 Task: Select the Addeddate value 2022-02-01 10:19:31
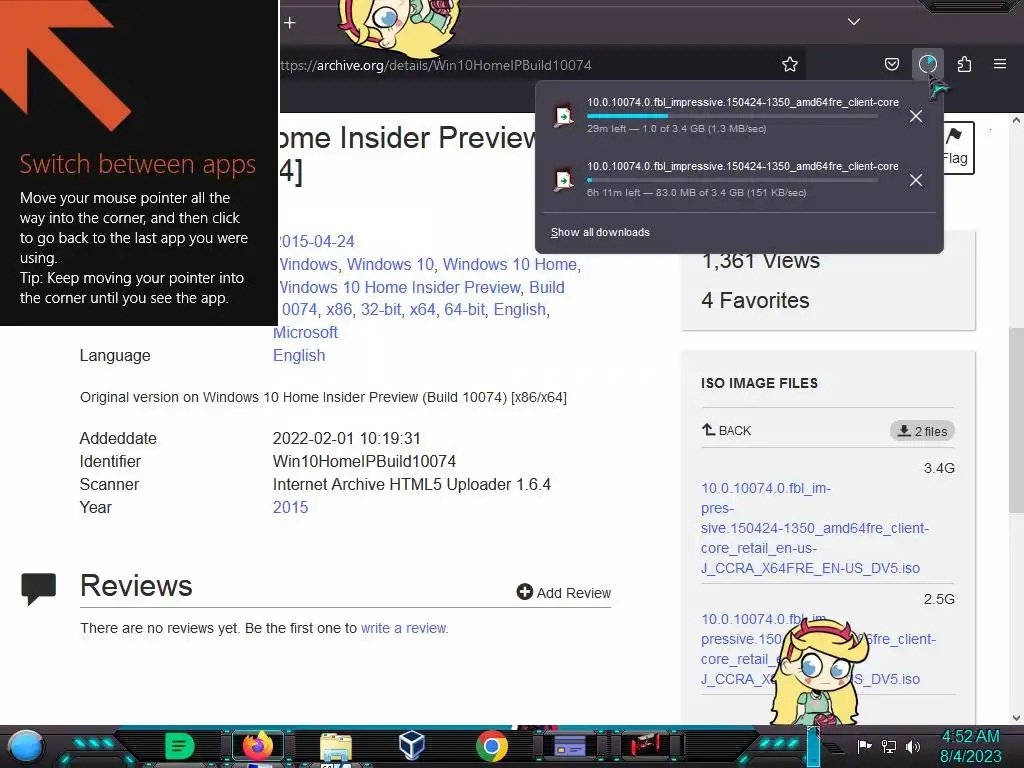point(347,438)
